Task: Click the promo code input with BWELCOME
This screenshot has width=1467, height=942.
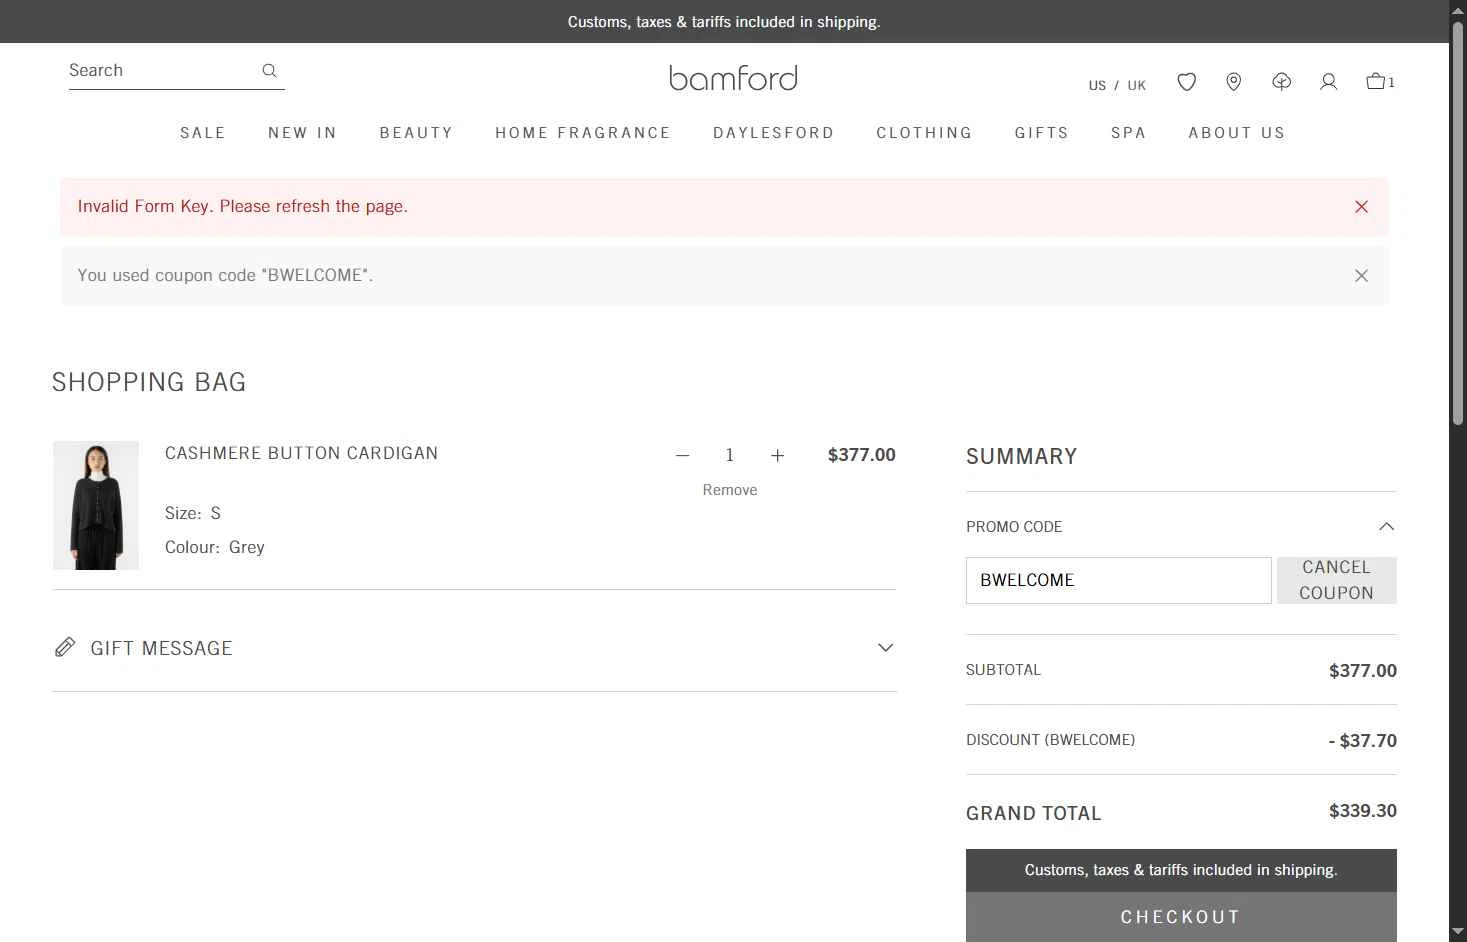Action: click(x=1118, y=580)
